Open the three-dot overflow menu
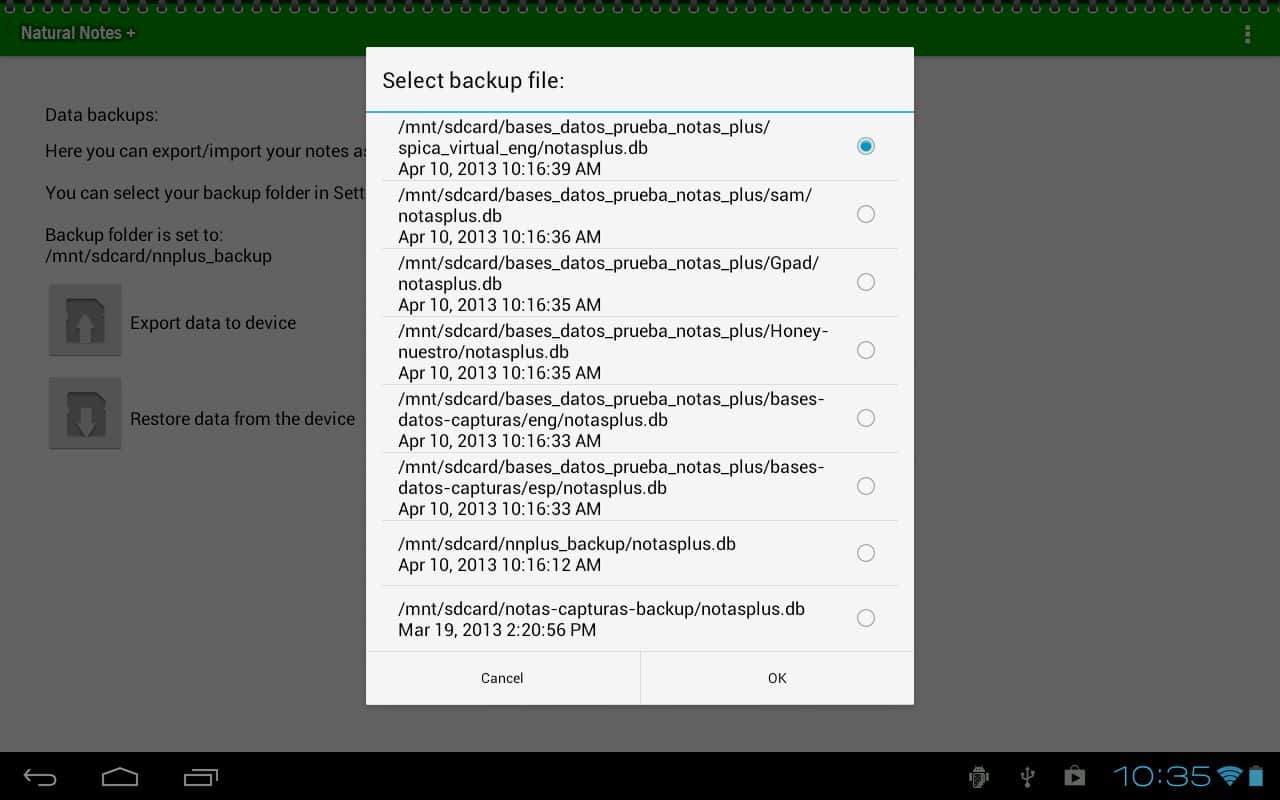The width and height of the screenshot is (1280, 800). (x=1247, y=34)
